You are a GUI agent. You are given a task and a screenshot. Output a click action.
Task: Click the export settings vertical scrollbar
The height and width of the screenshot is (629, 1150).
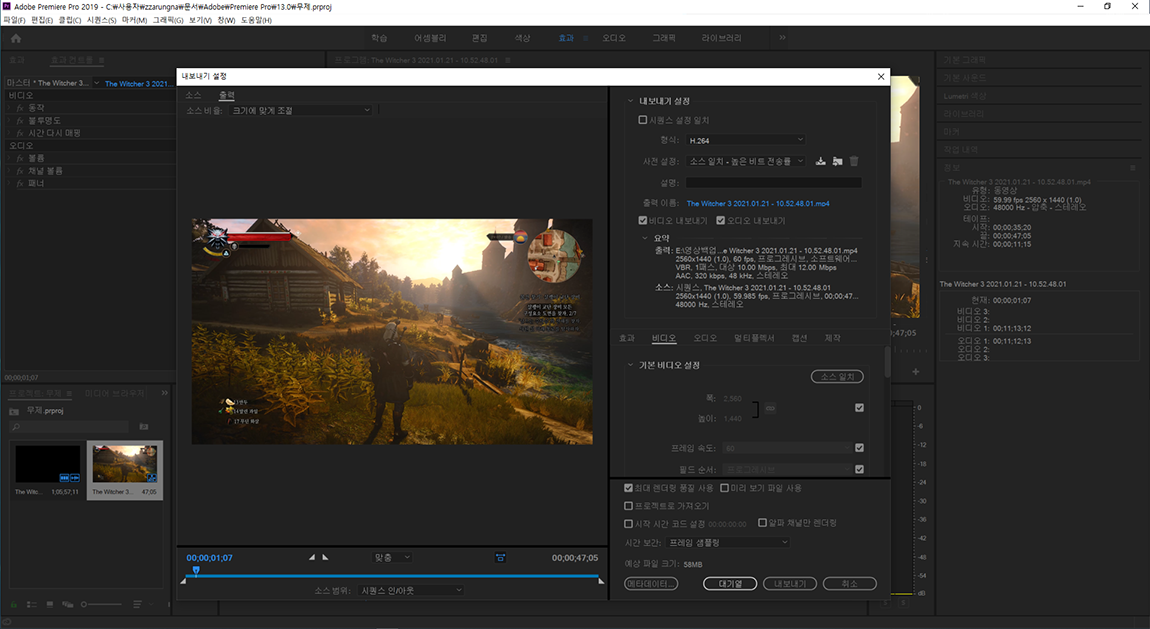[x=887, y=362]
